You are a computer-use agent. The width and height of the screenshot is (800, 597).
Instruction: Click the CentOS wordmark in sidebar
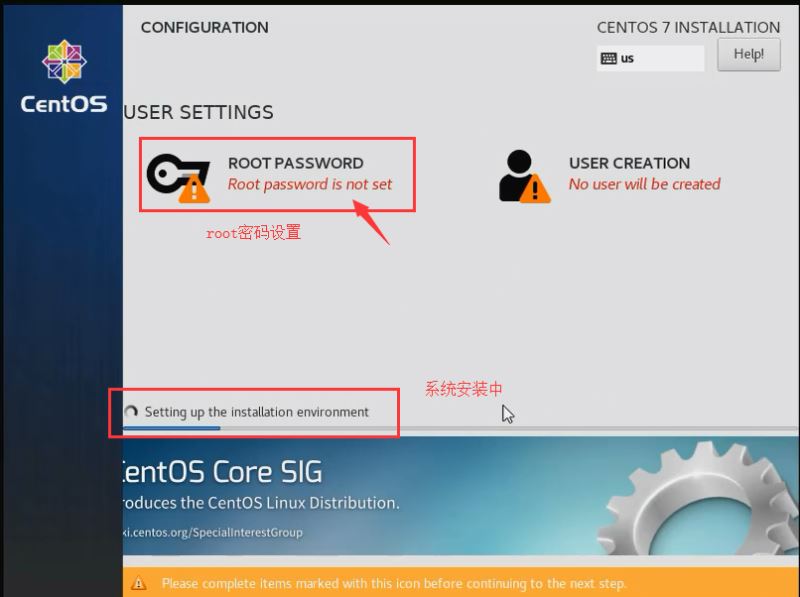tap(64, 104)
